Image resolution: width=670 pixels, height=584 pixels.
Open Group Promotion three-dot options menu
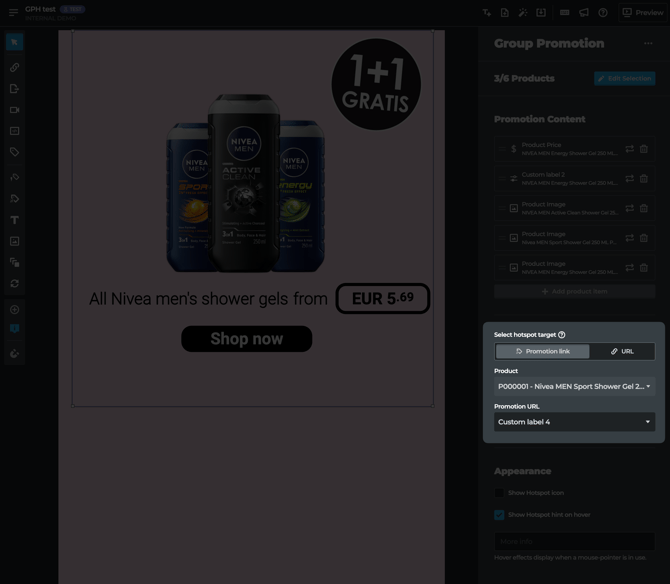click(x=648, y=43)
